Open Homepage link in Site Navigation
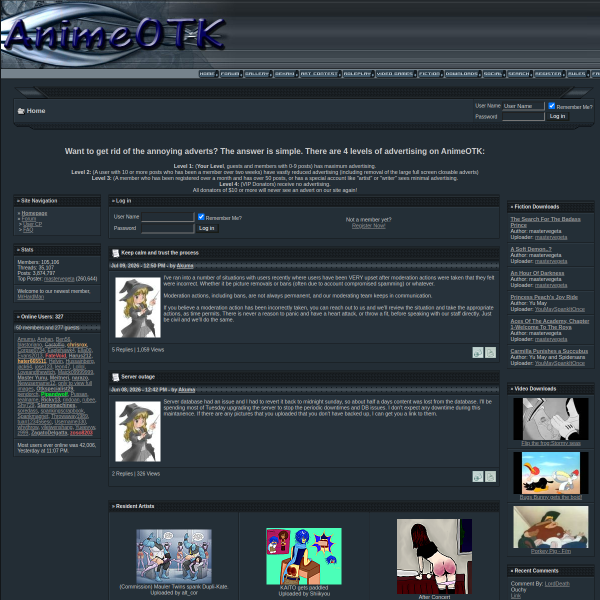 pos(34,213)
